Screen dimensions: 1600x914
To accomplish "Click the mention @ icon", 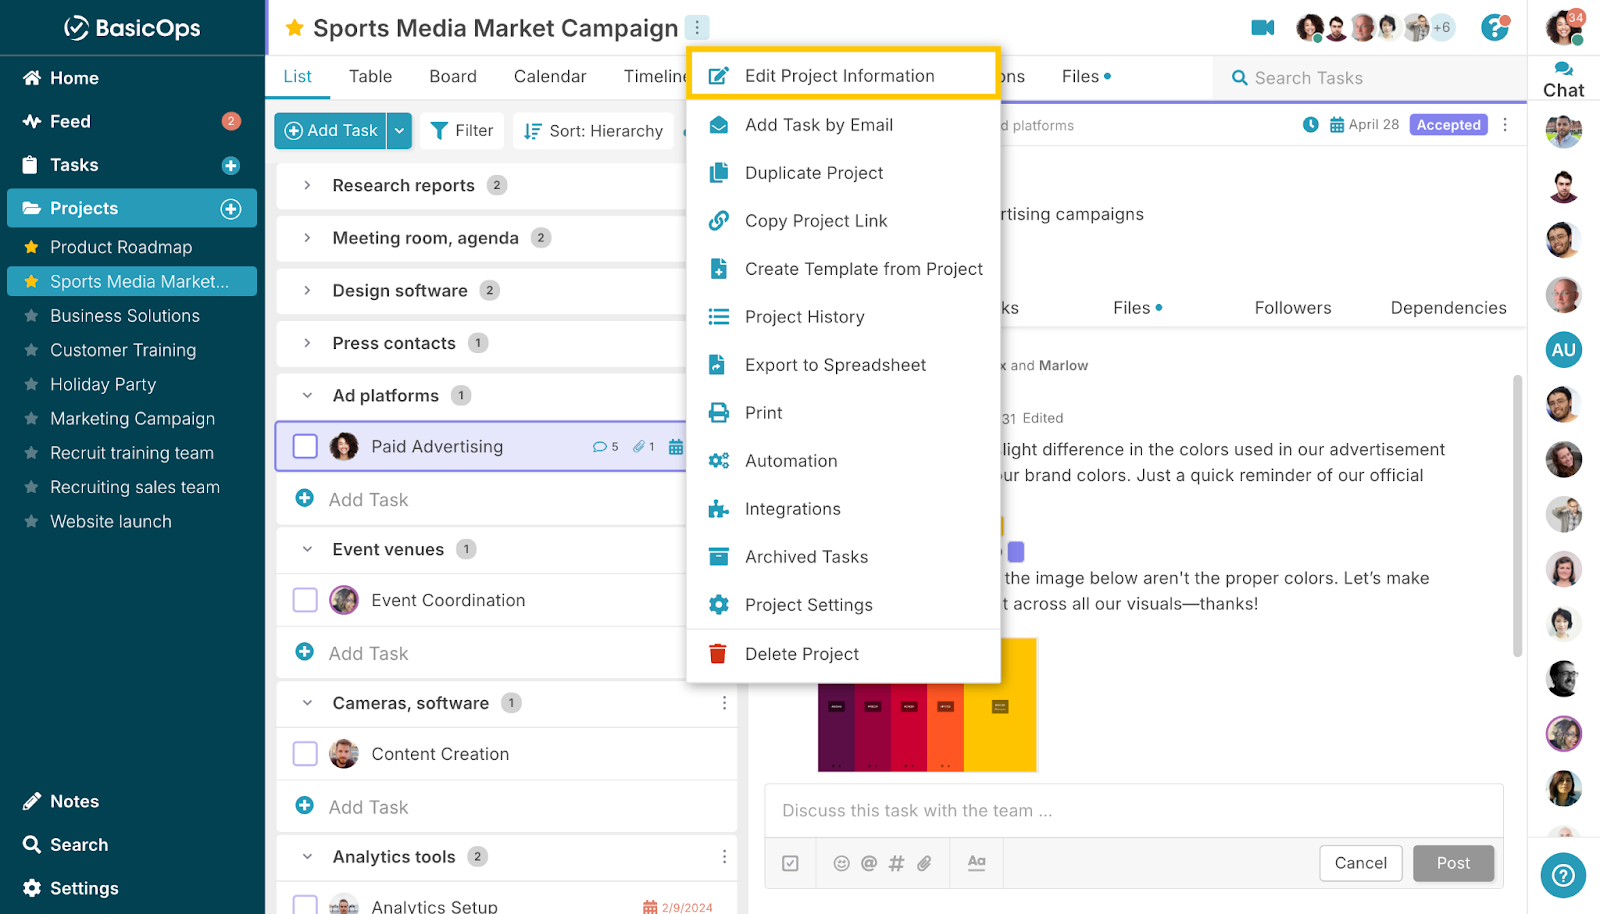I will click(868, 863).
